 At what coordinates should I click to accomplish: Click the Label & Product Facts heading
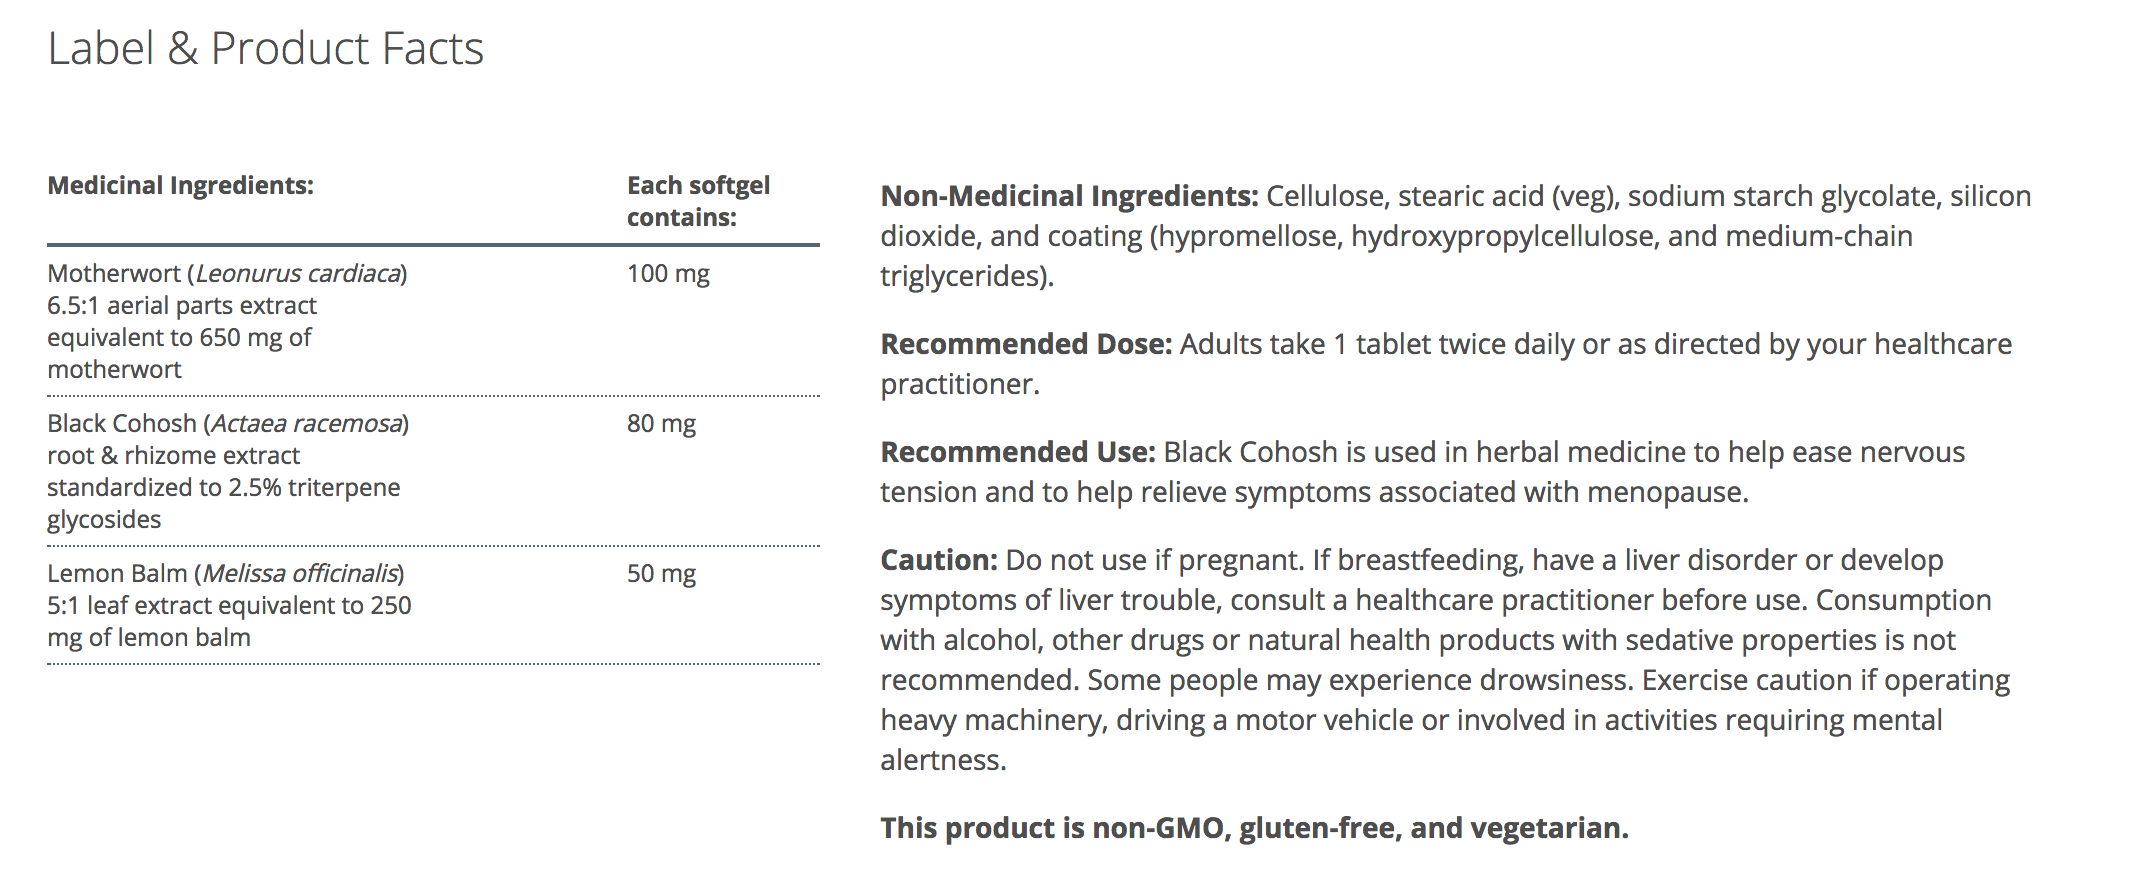point(265,49)
